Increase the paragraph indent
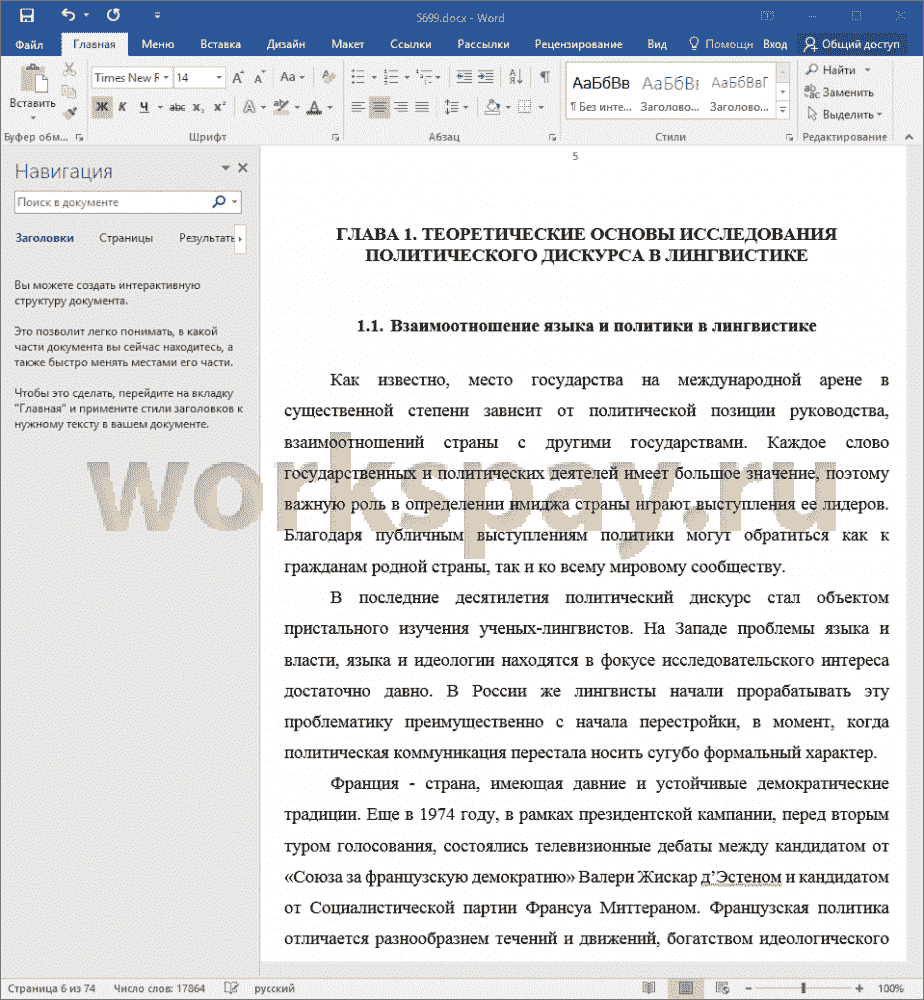Image resolution: width=924 pixels, height=1000 pixels. (486, 78)
